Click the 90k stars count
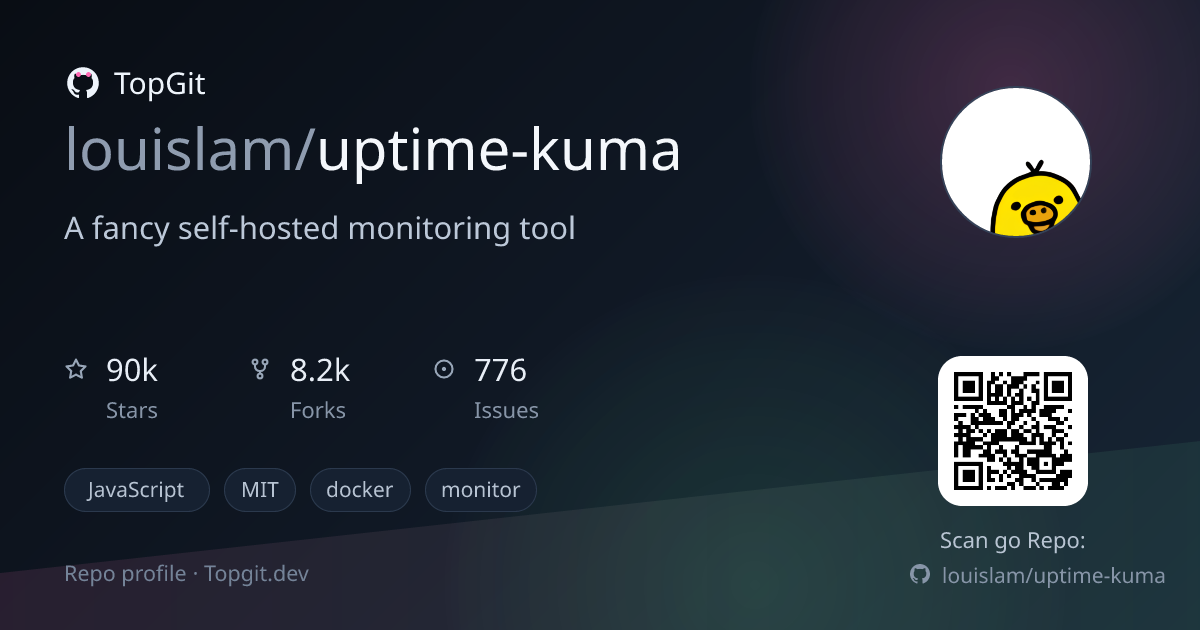This screenshot has width=1200, height=630. [x=132, y=371]
